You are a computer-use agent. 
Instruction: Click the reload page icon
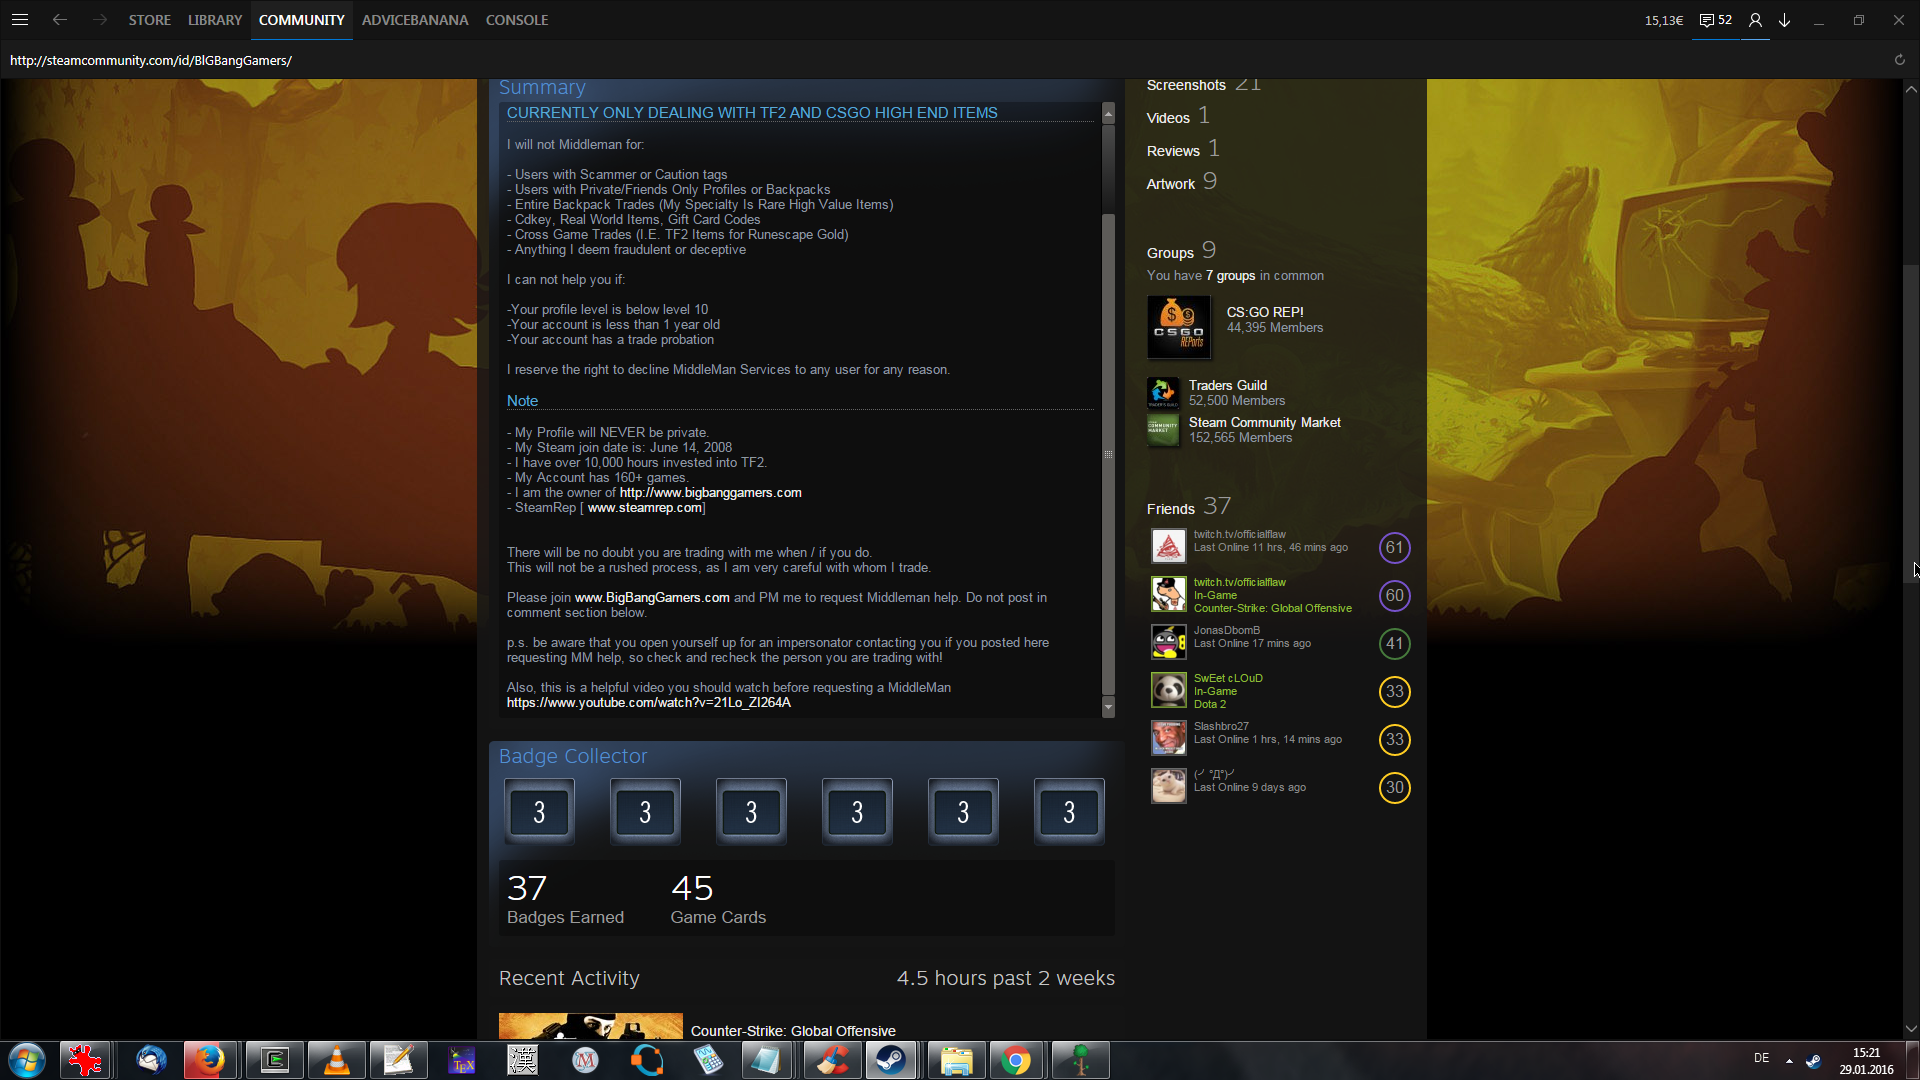click(1899, 60)
